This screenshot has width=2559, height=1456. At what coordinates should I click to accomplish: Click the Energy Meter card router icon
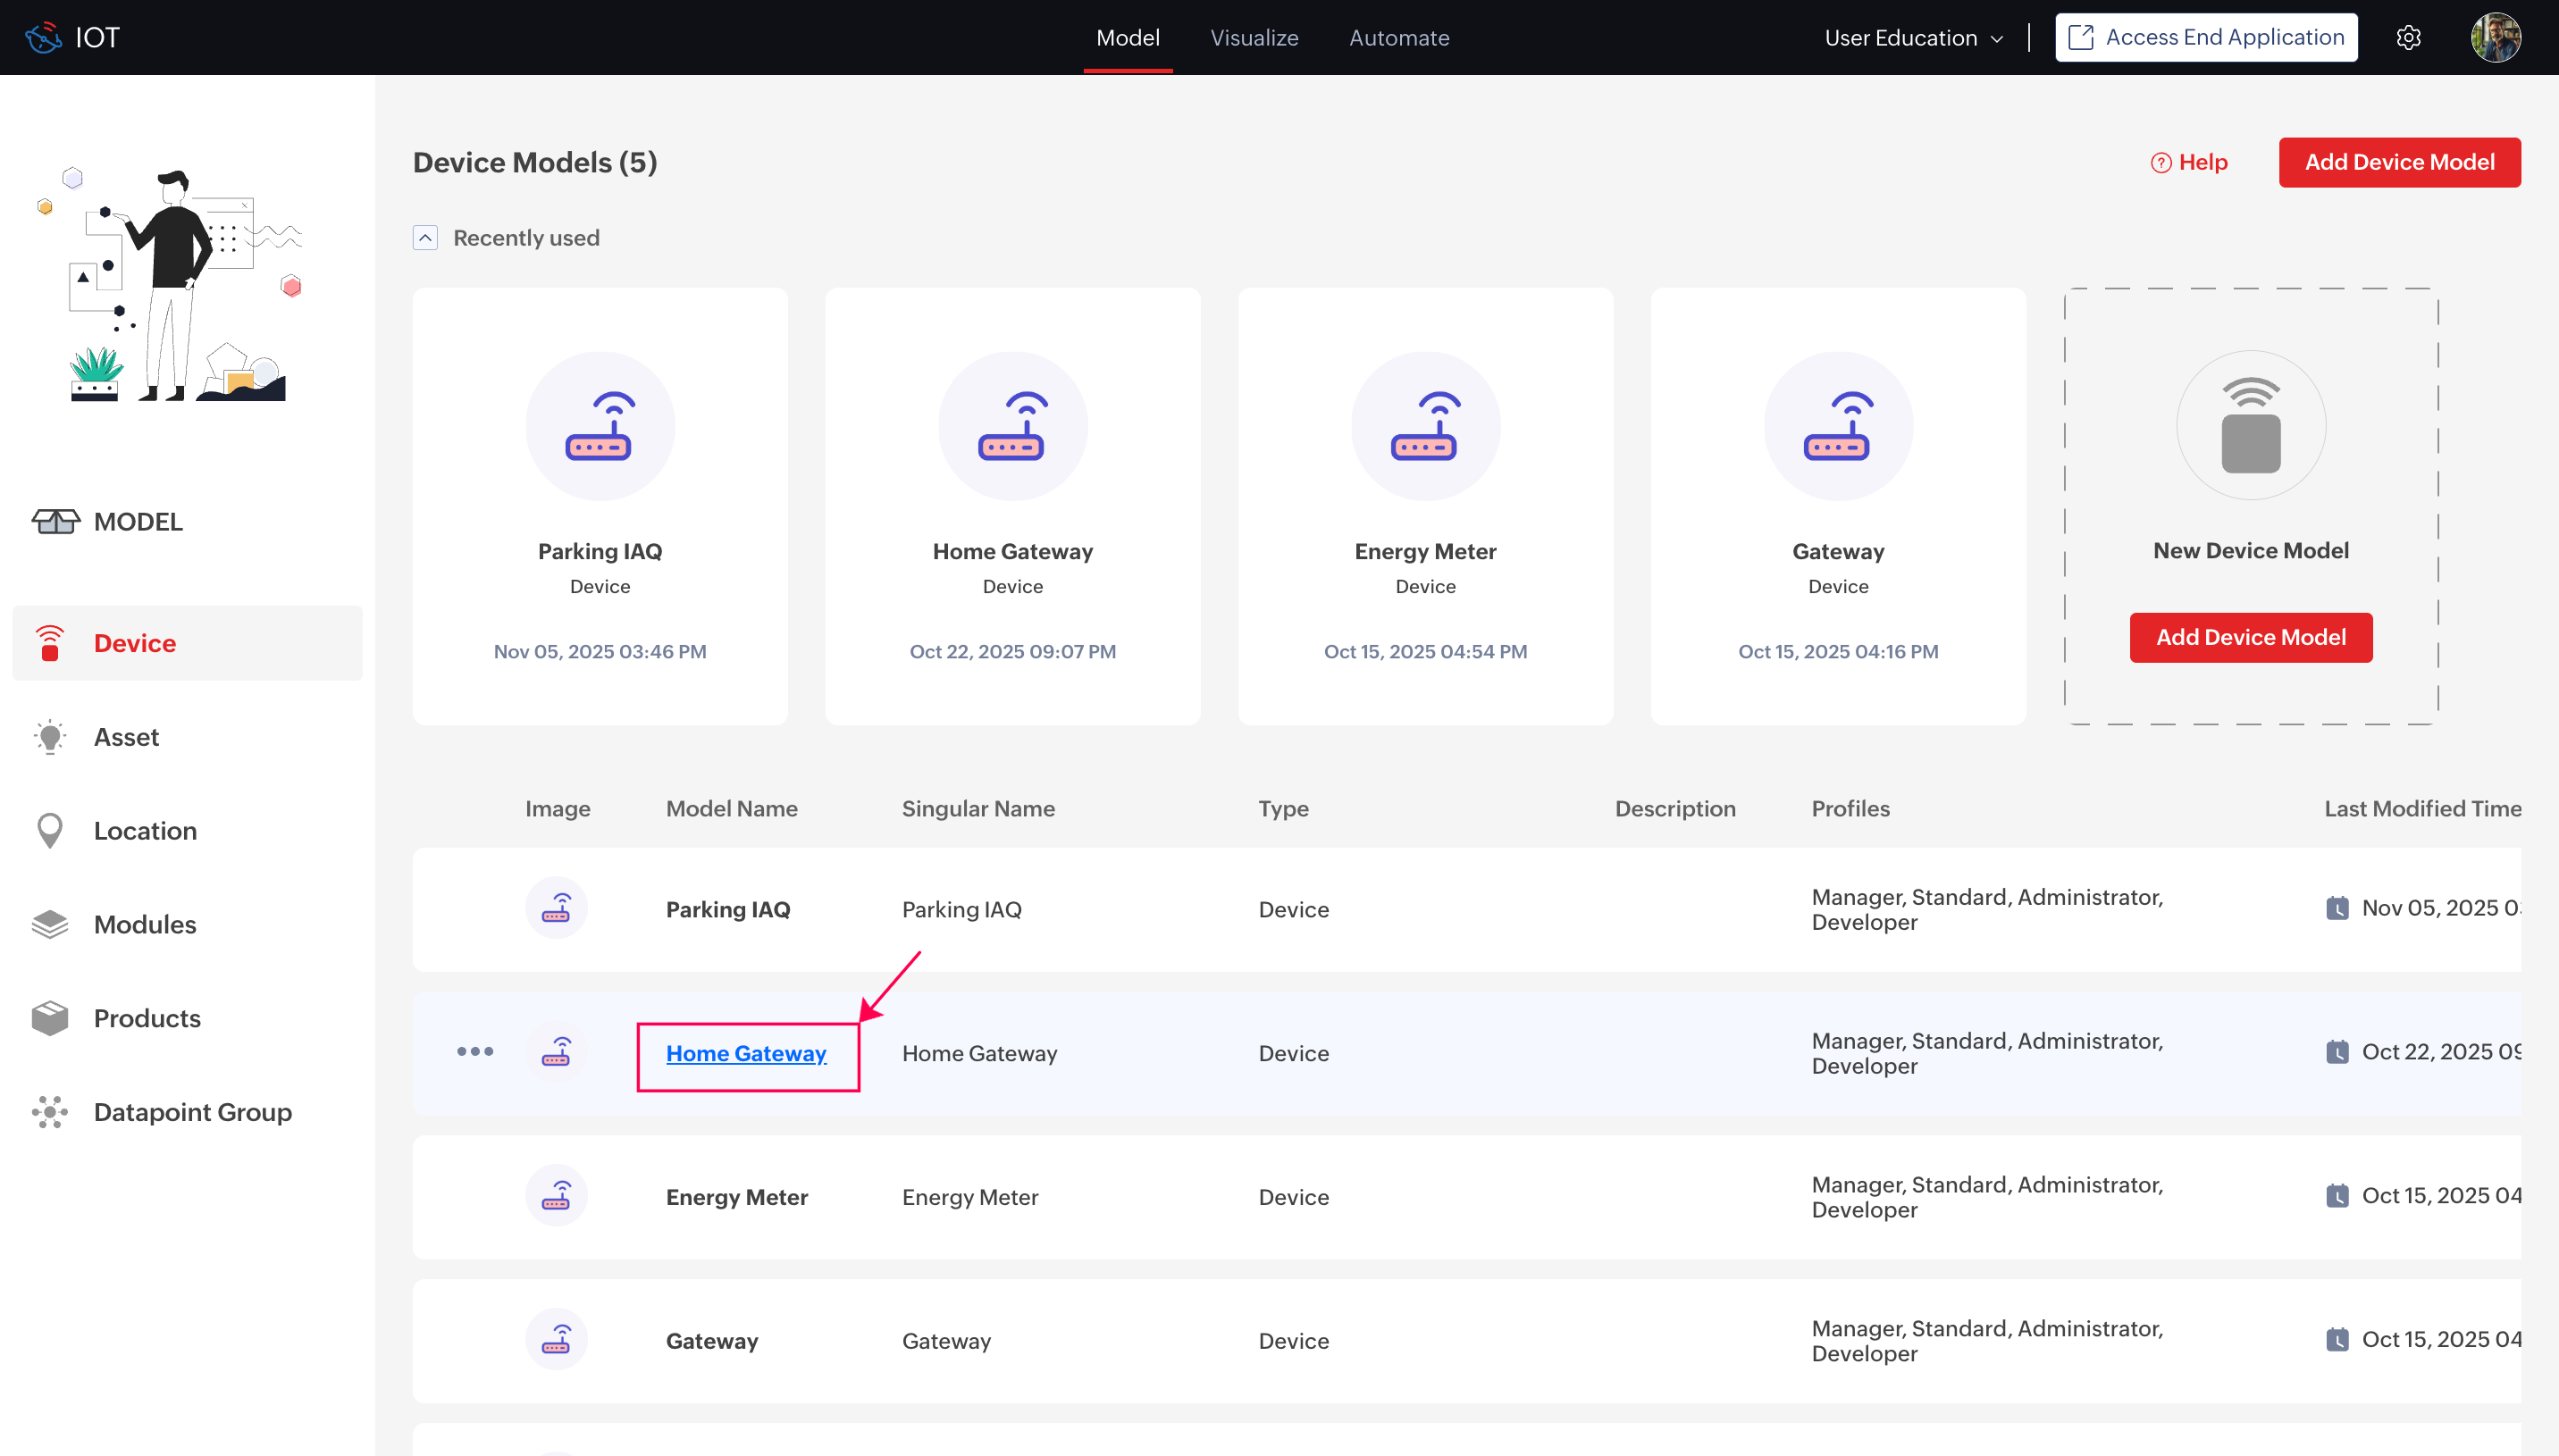(1425, 427)
